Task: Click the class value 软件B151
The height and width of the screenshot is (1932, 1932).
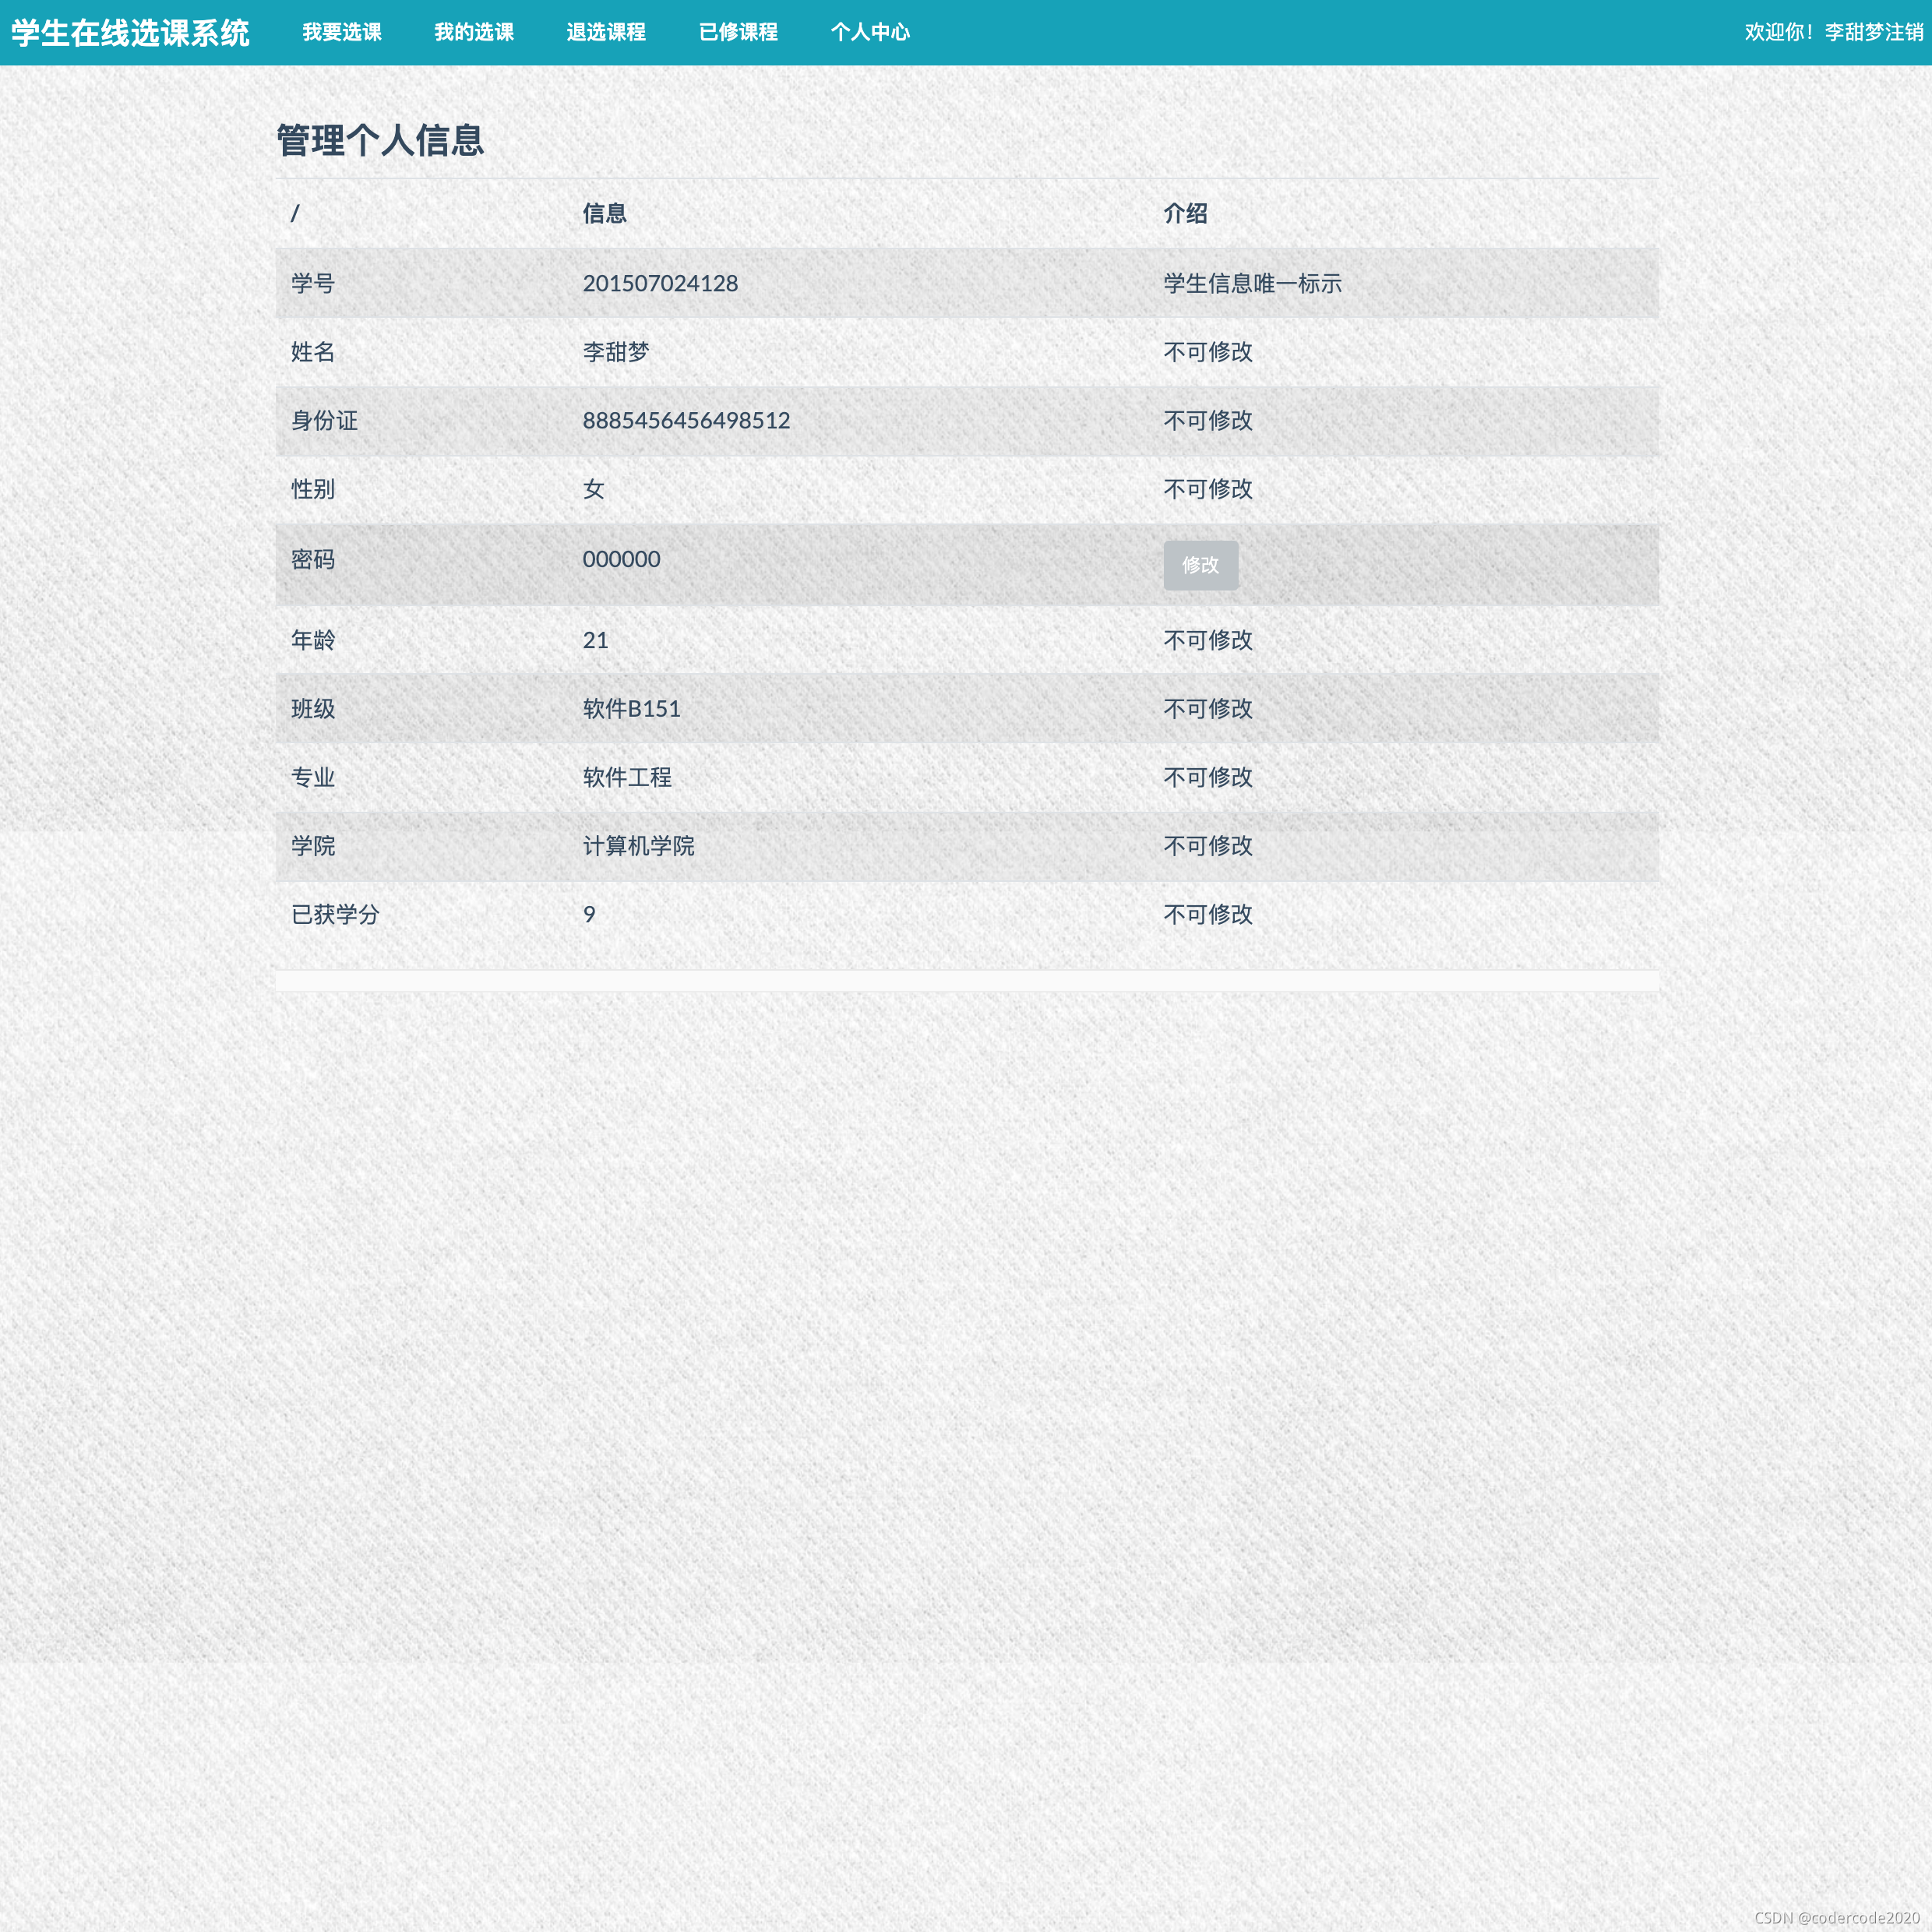Action: pos(631,709)
